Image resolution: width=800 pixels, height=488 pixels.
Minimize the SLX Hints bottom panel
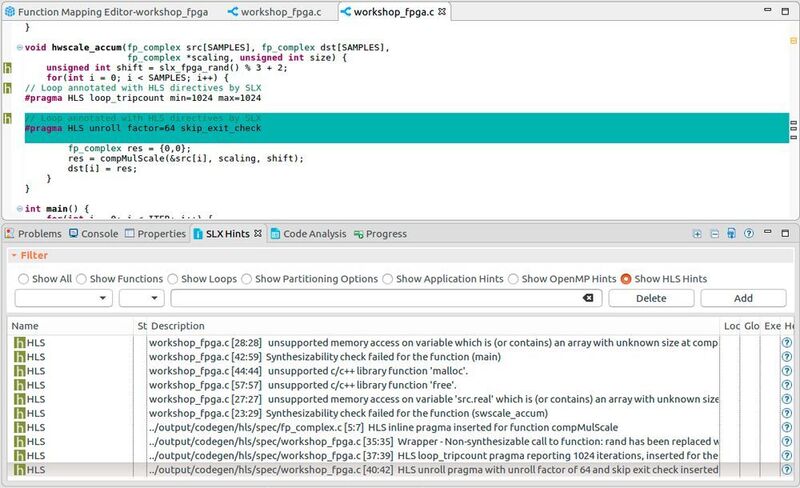[767, 232]
